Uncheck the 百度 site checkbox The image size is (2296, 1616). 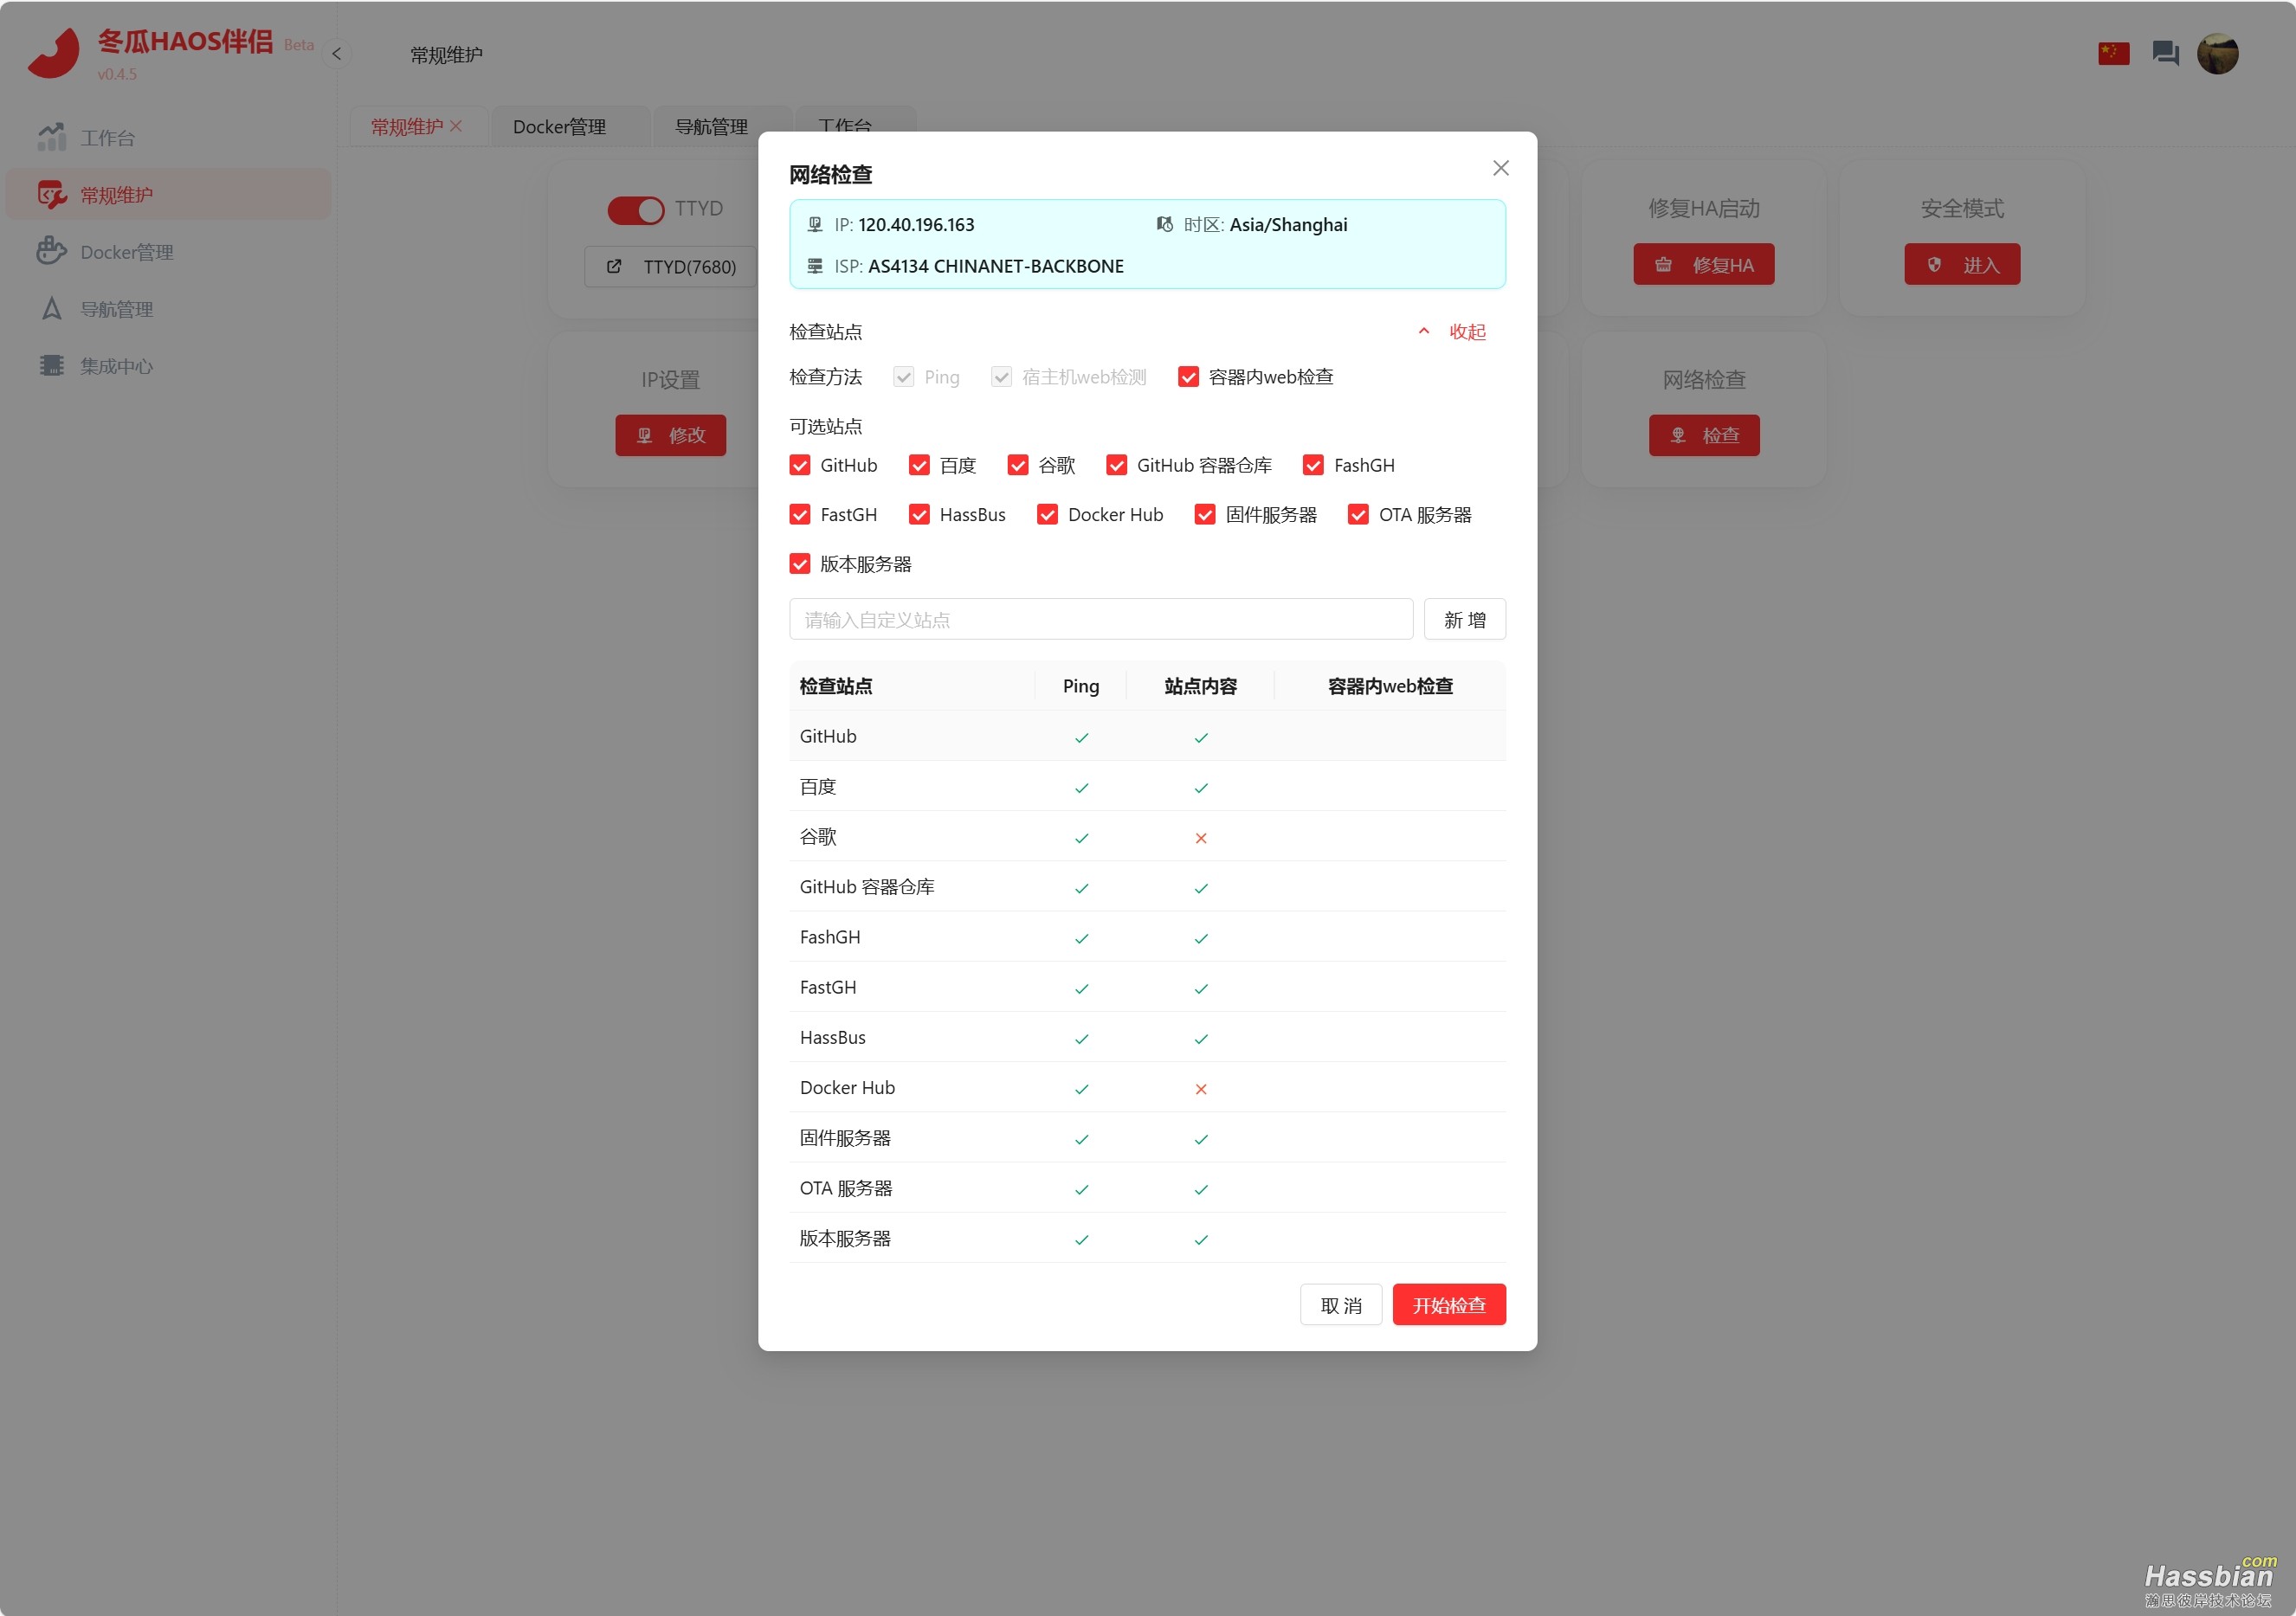919,465
